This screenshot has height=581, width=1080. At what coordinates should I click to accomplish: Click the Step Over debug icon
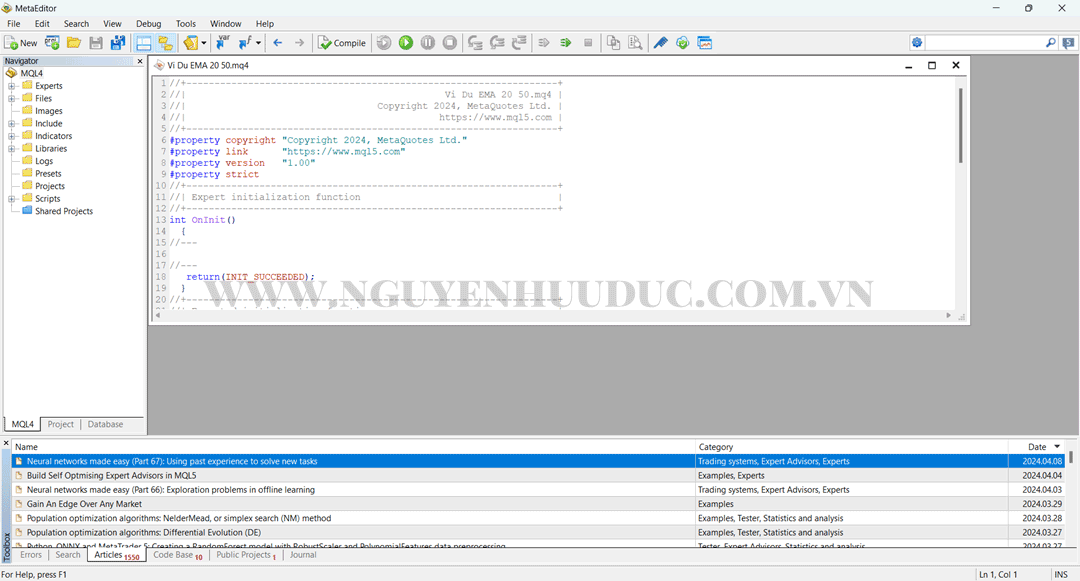click(497, 43)
